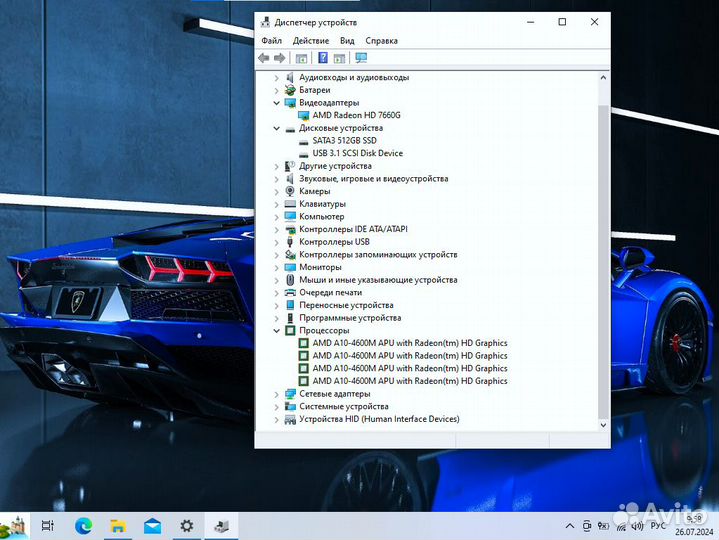
Task: Click the Видеоадаптеры display icon
Action: click(x=290, y=103)
